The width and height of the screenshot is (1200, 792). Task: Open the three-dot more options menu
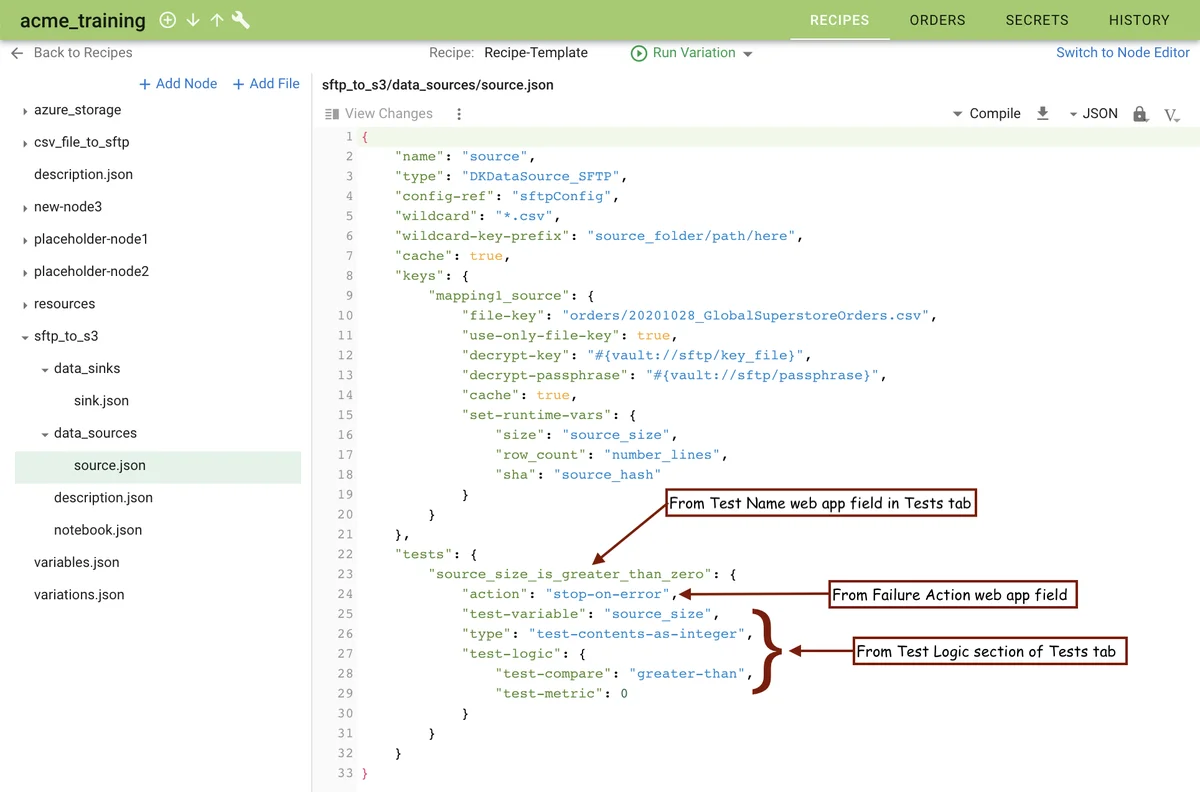coord(459,114)
